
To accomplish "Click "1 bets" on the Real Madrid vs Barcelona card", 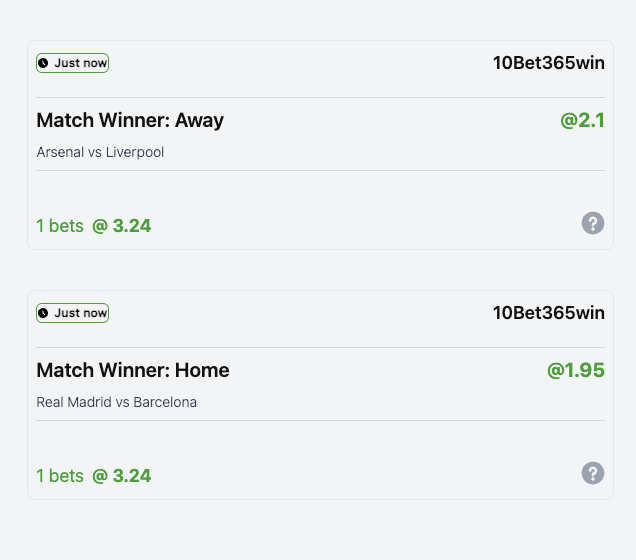I will coord(60,476).
